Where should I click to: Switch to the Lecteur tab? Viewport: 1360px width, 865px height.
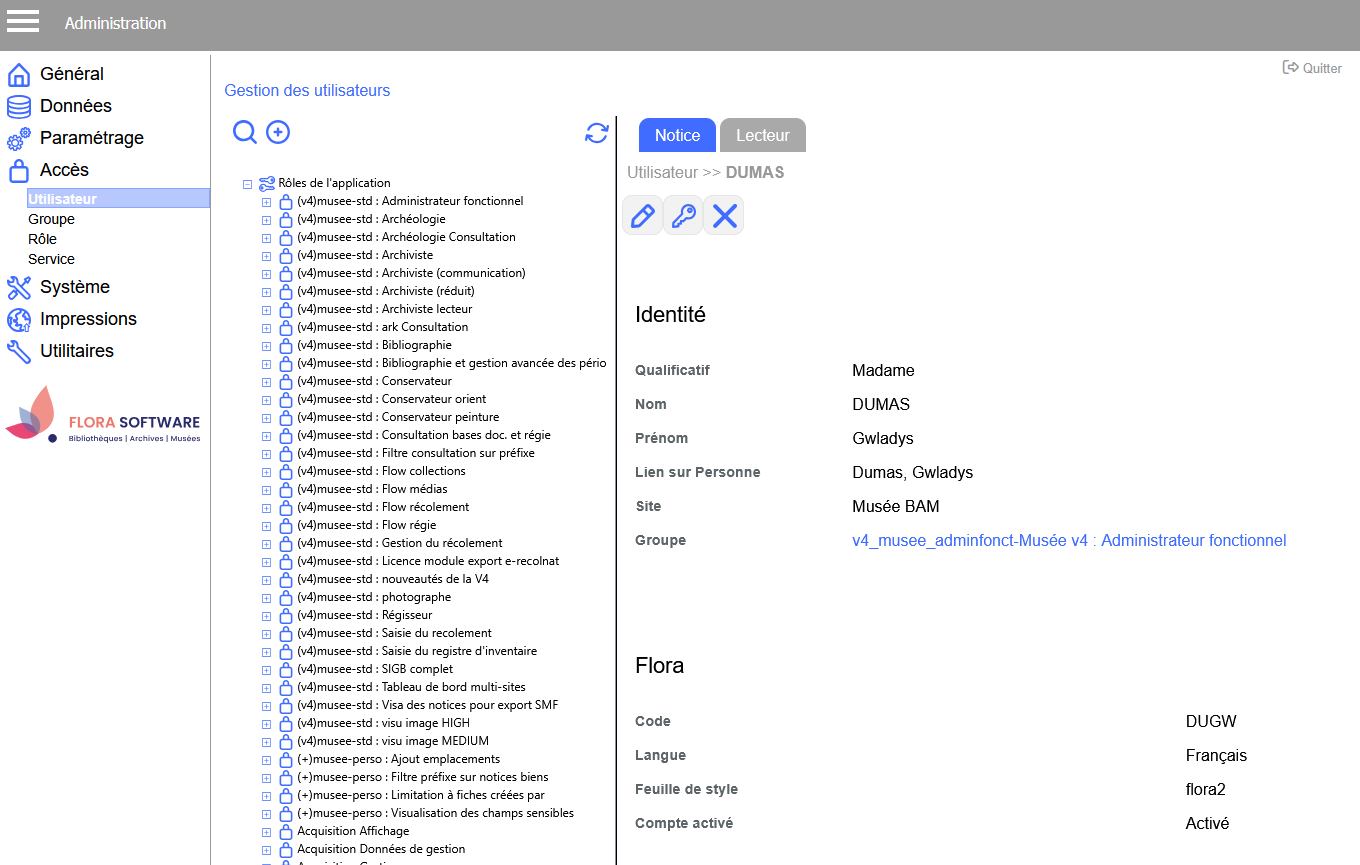(762, 135)
